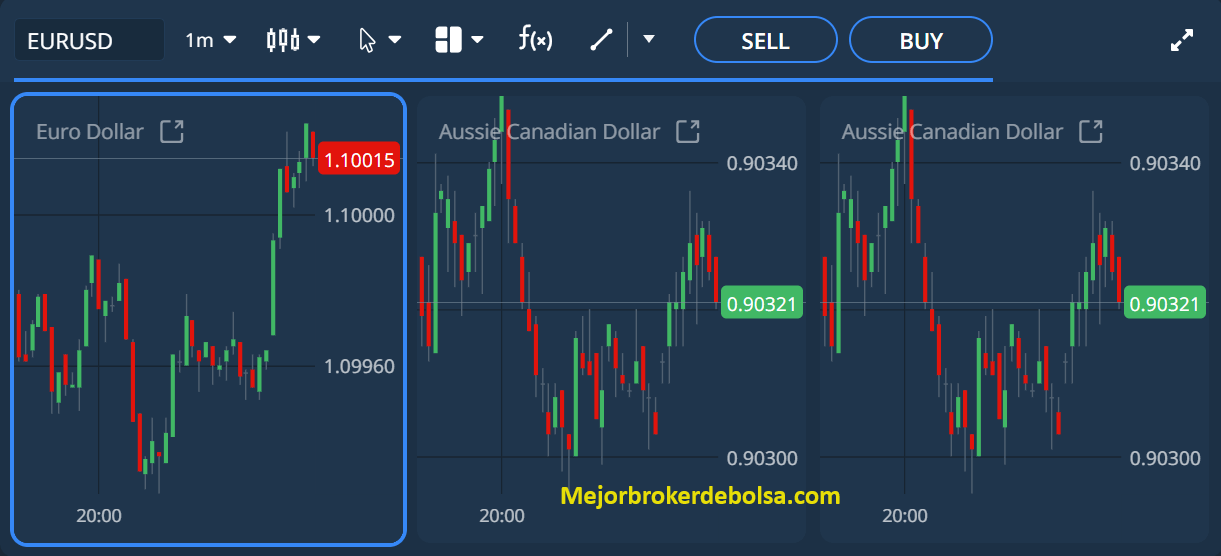Select the cursor pointer tool icon
The width and height of the screenshot is (1221, 556).
(367, 40)
